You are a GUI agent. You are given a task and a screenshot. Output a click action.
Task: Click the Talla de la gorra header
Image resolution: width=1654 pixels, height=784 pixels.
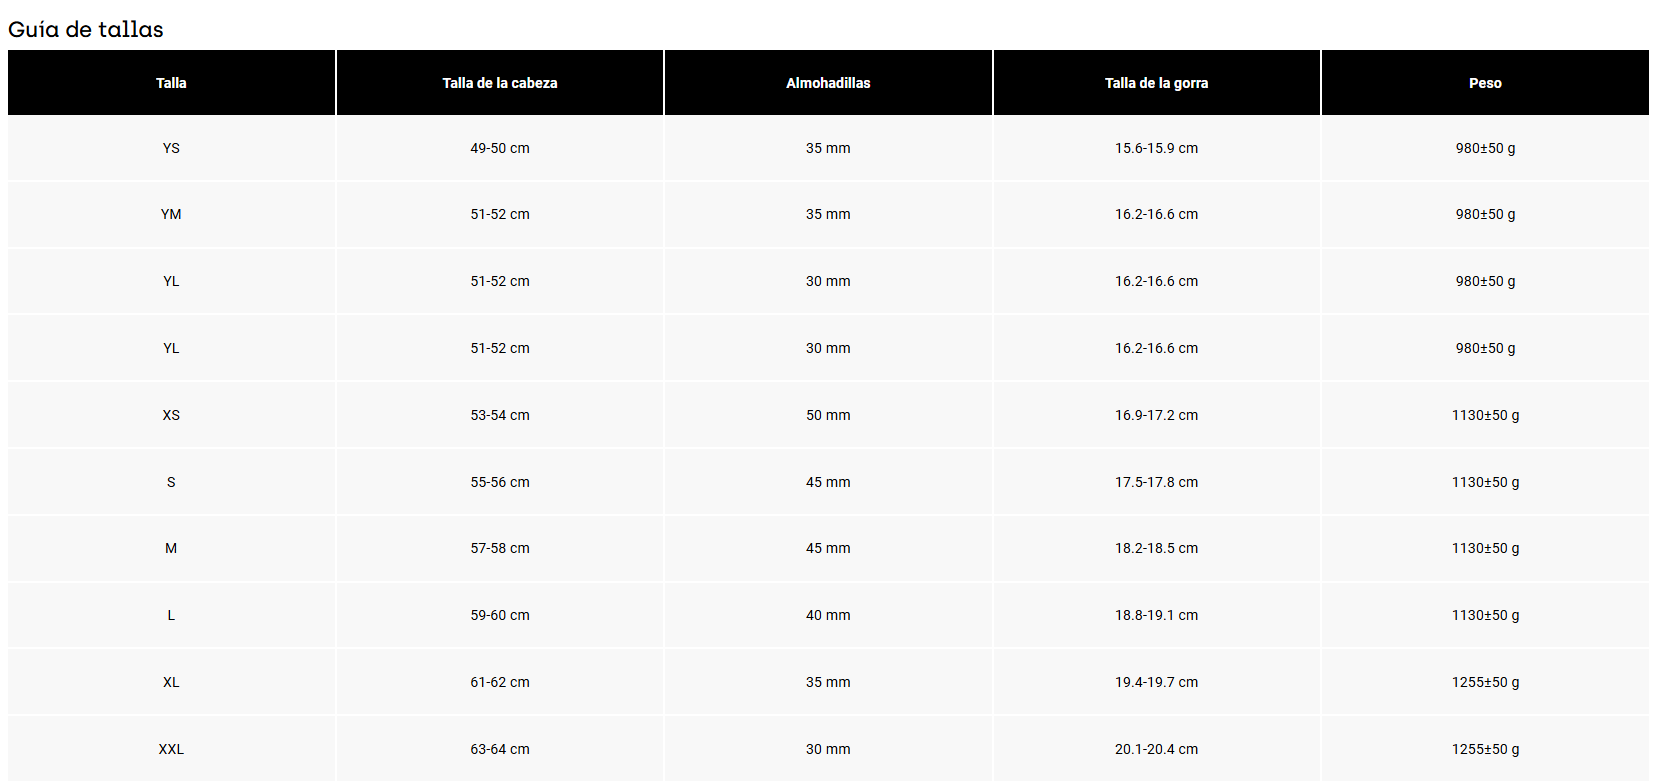[x=1157, y=83]
